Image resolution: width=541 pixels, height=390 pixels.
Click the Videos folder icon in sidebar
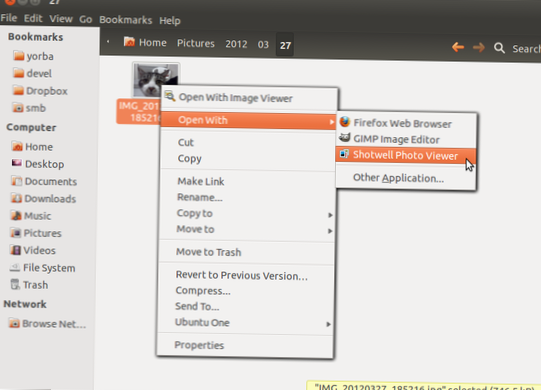tap(16, 250)
